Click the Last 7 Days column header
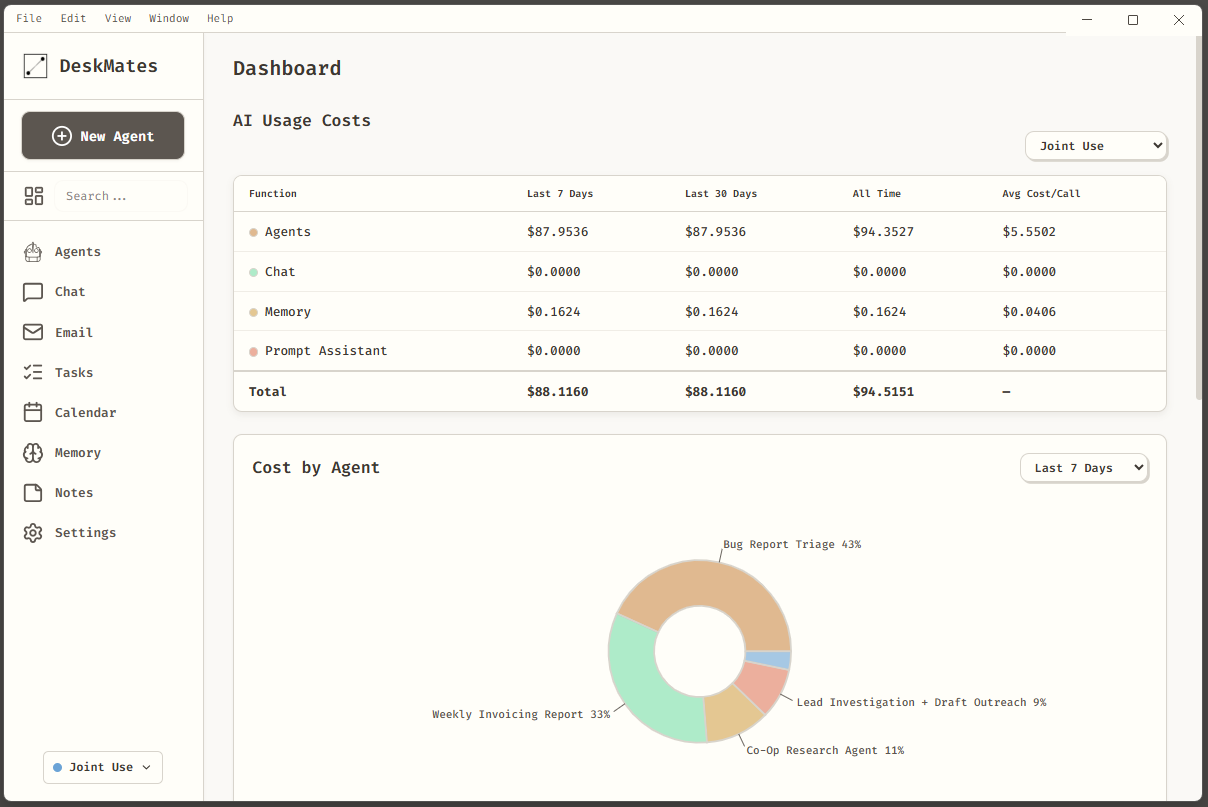This screenshot has height=807, width=1208. 560,194
